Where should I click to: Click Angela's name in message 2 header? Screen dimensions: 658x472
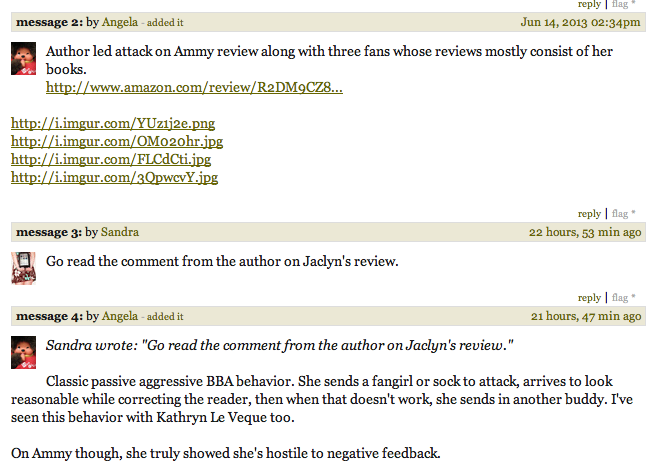(120, 21)
